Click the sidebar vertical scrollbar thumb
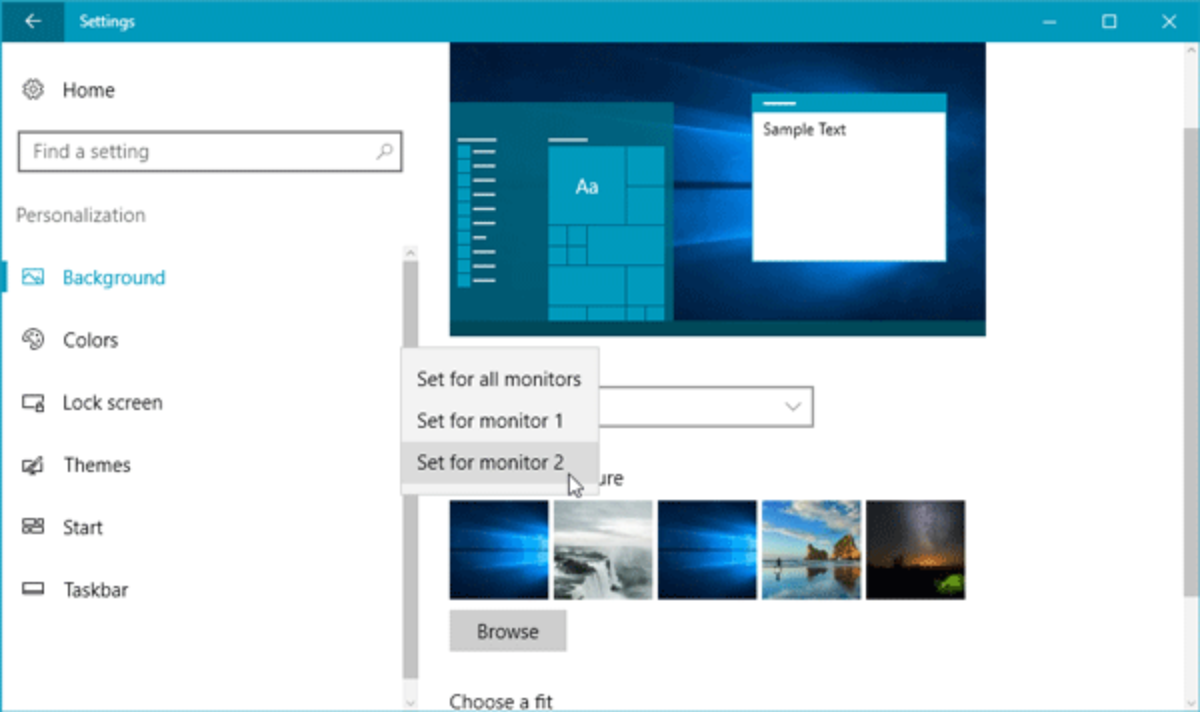The height and width of the screenshot is (712, 1200). 410,470
